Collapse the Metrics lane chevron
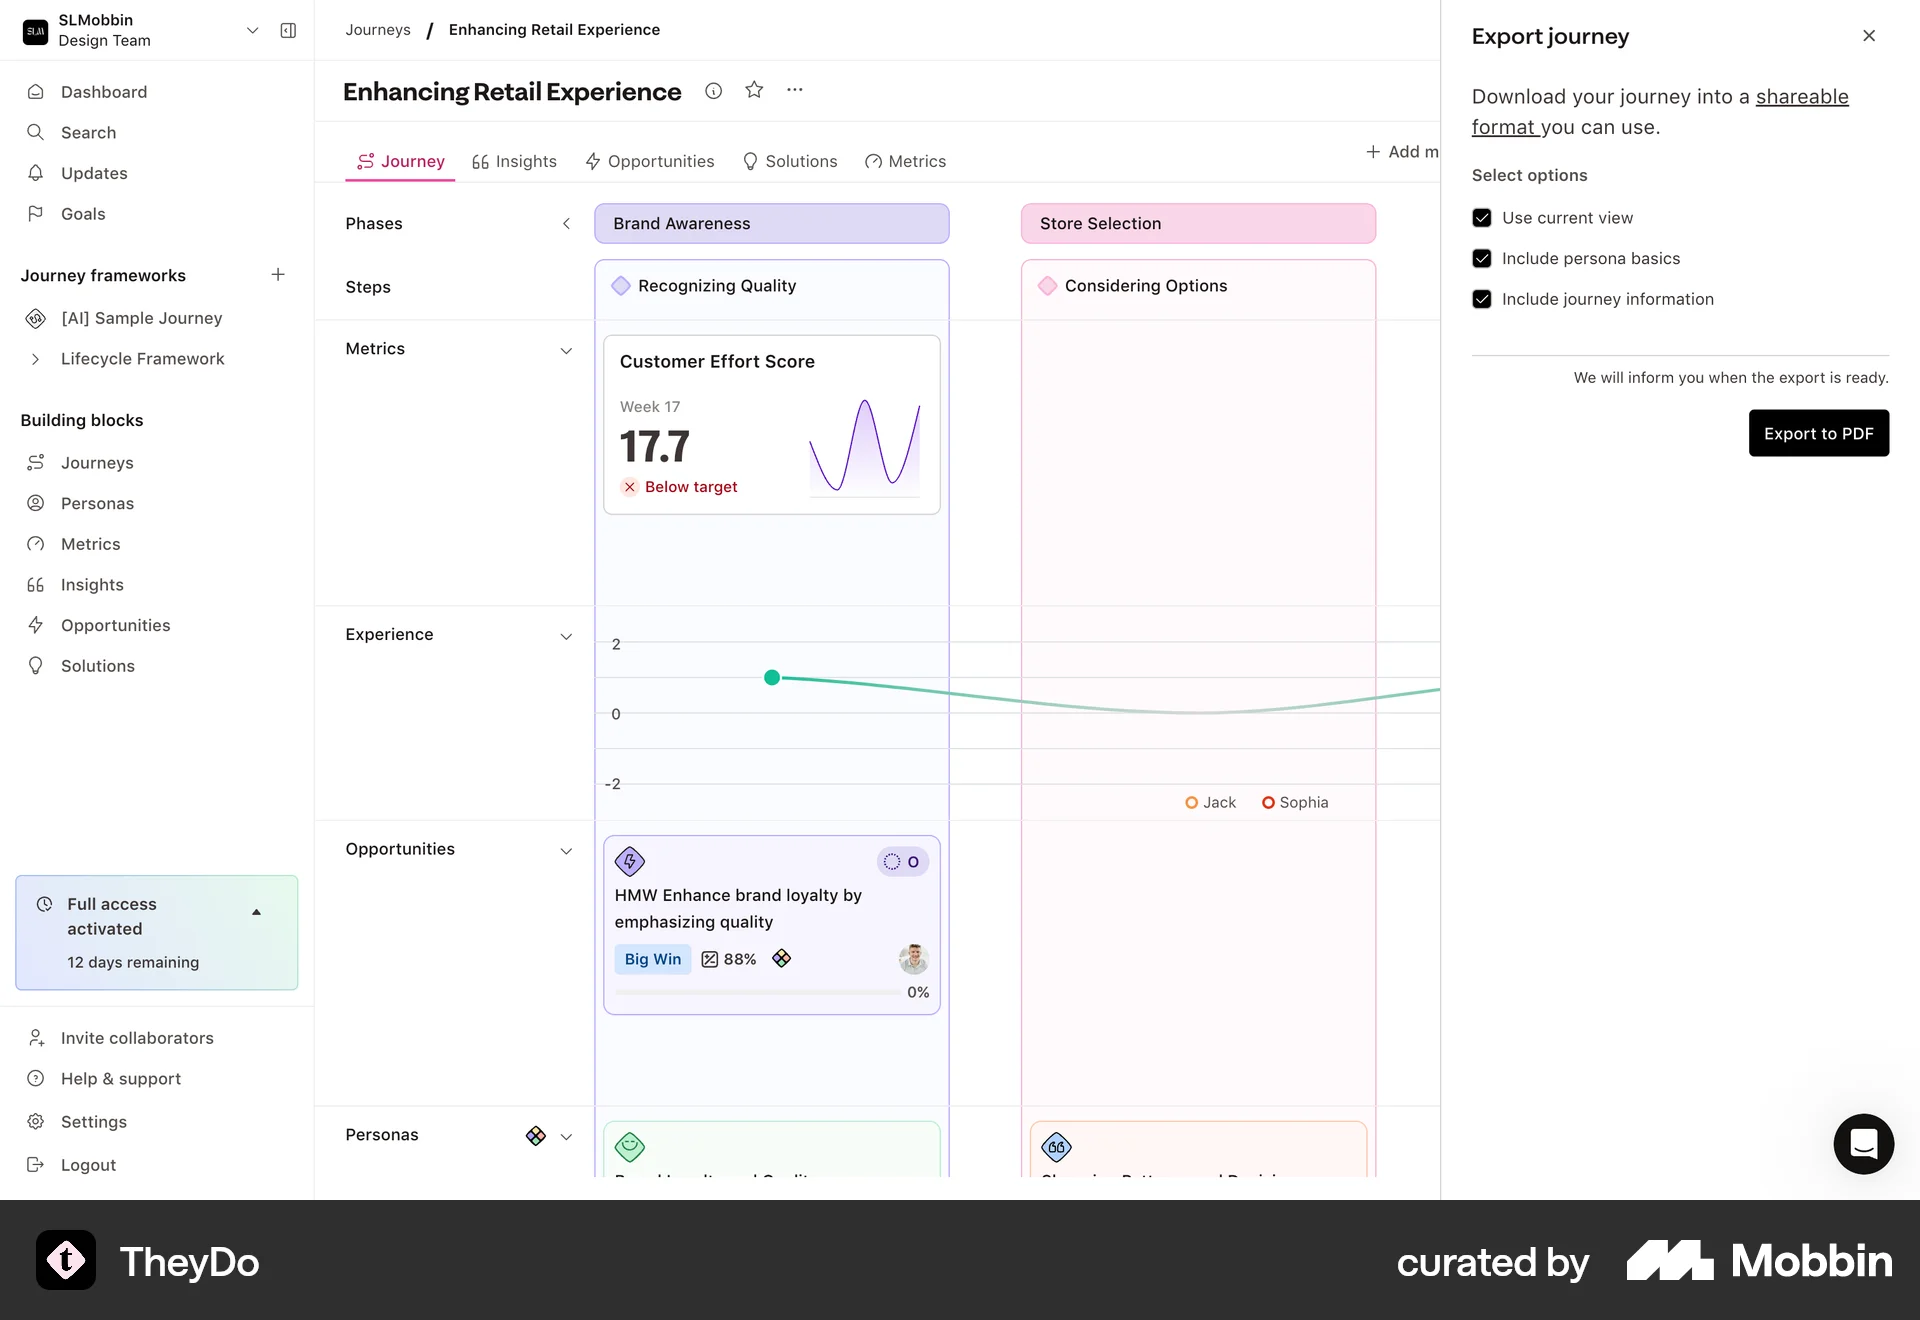Viewport: 1920px width, 1320px height. 566,350
